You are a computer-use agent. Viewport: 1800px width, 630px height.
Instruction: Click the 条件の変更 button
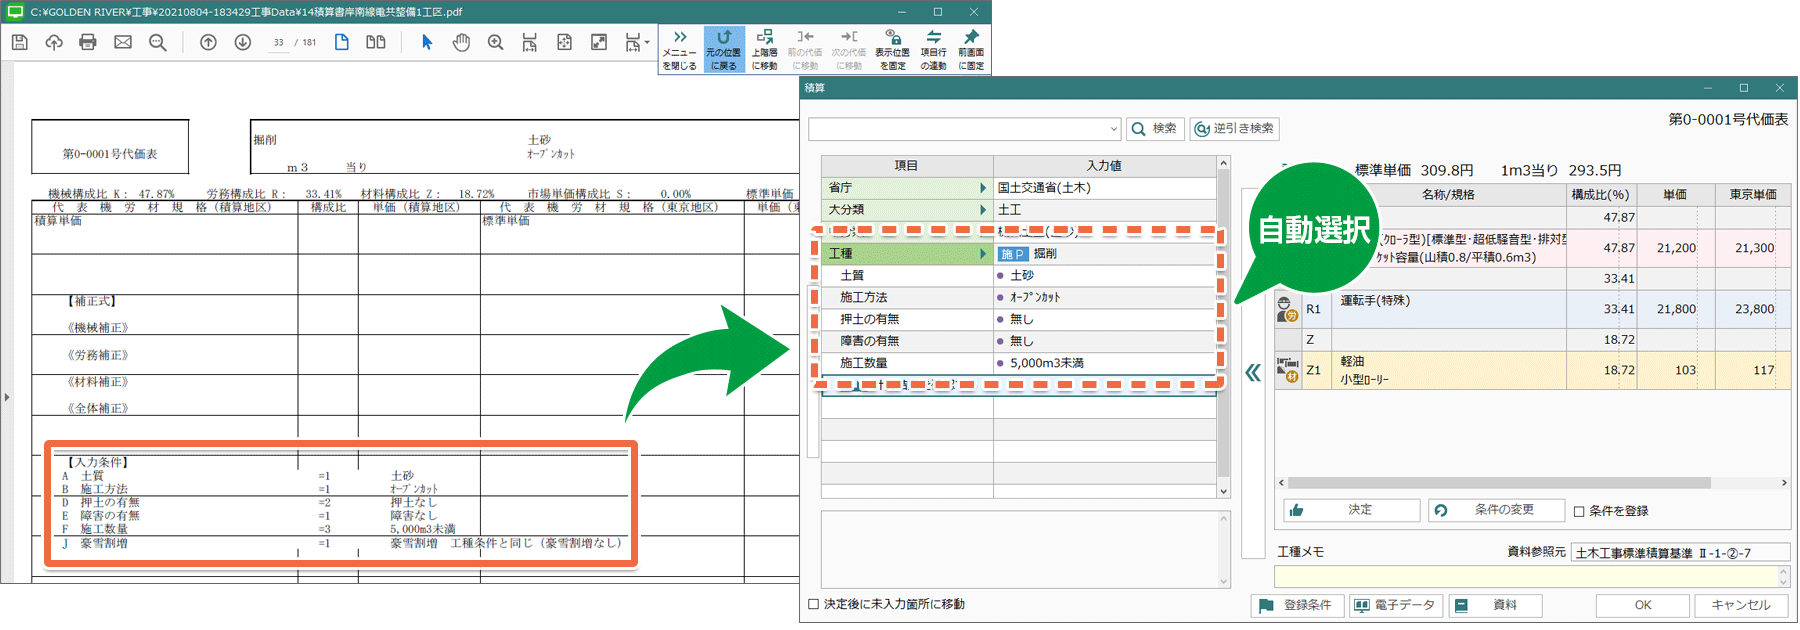1496,510
